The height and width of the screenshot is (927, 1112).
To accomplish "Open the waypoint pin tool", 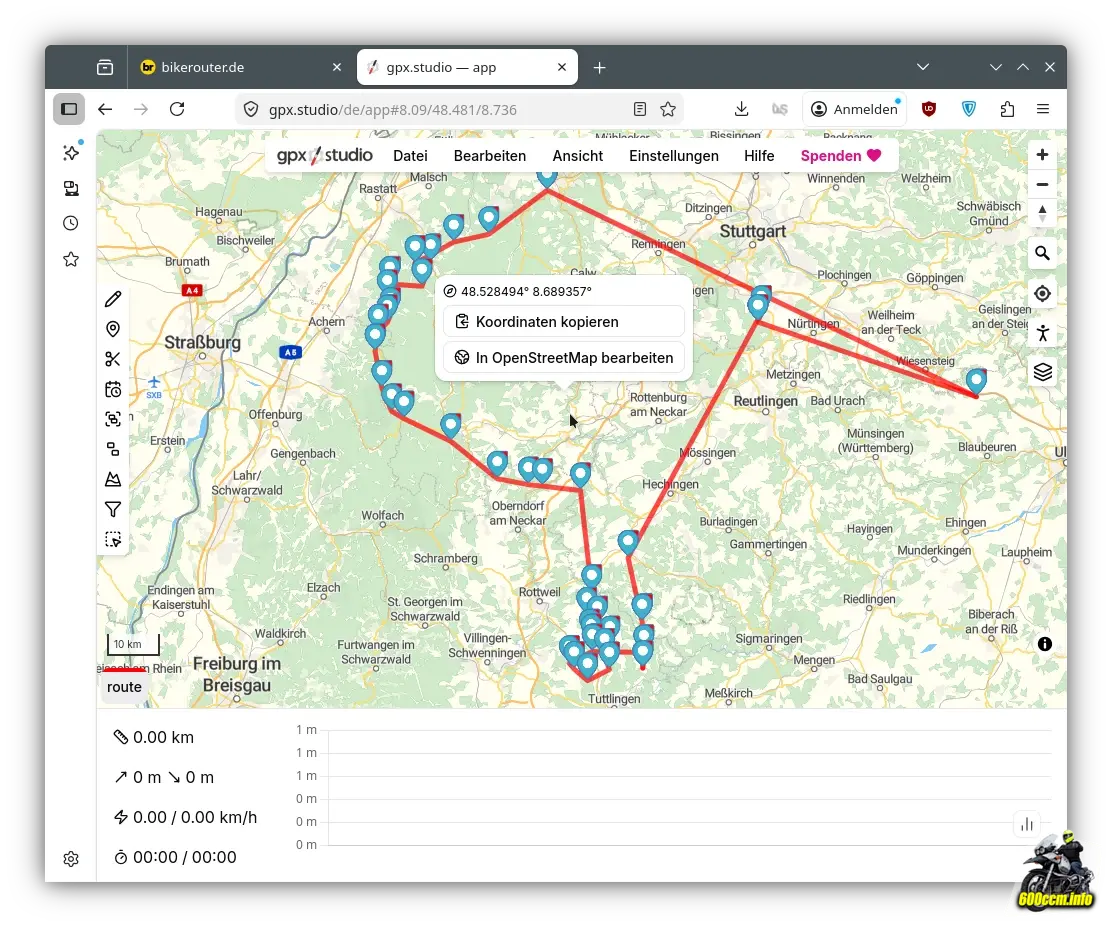I will (x=113, y=329).
